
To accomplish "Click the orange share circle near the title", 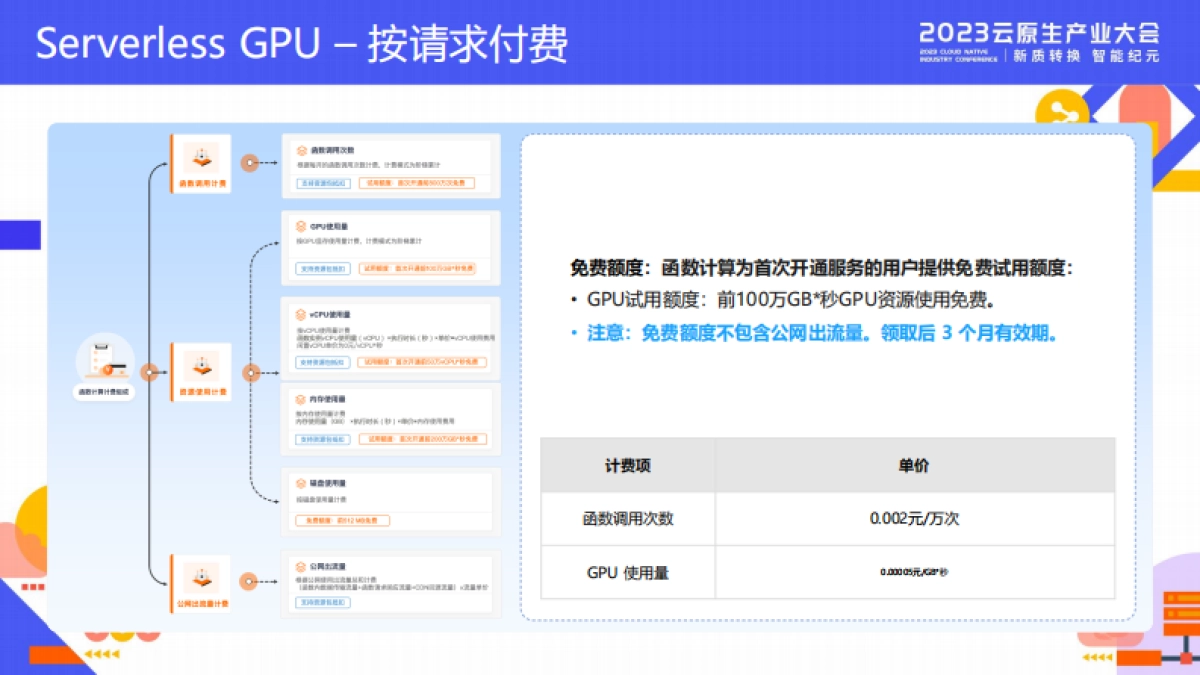I will [x=1062, y=107].
